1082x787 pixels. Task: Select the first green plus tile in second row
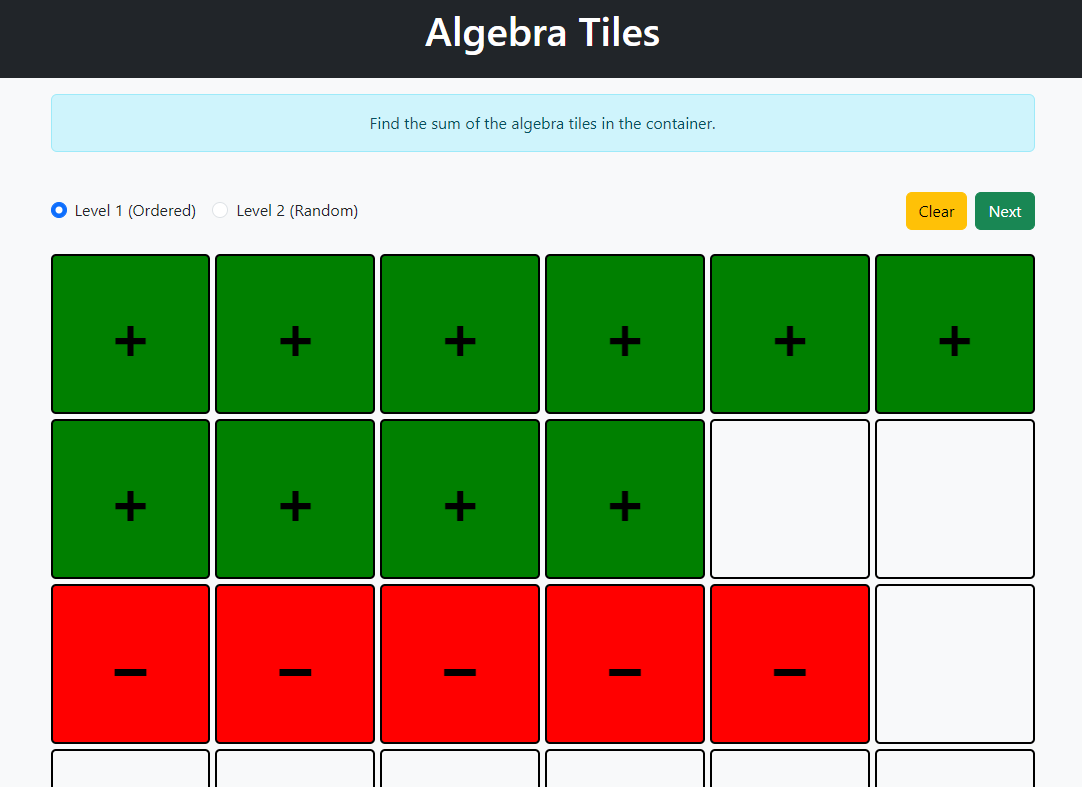click(x=130, y=499)
